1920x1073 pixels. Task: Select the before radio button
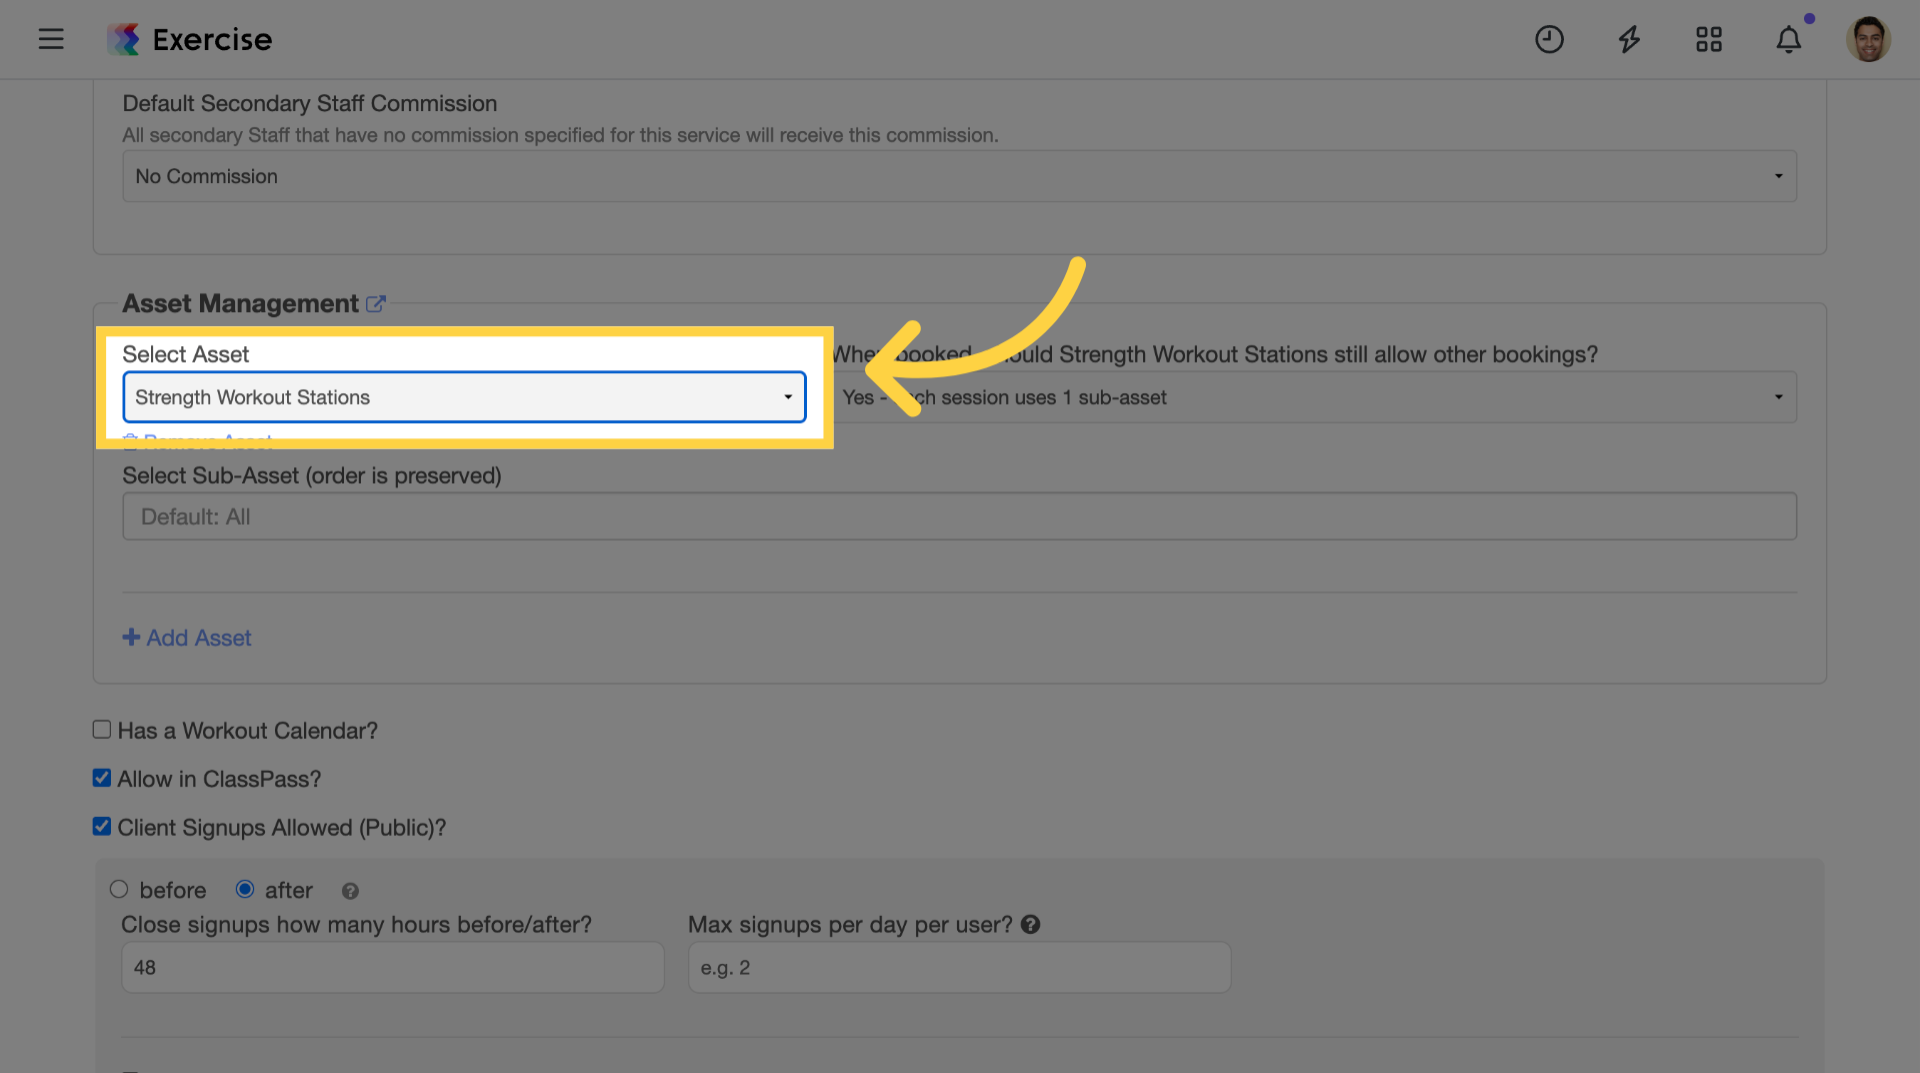click(x=119, y=889)
